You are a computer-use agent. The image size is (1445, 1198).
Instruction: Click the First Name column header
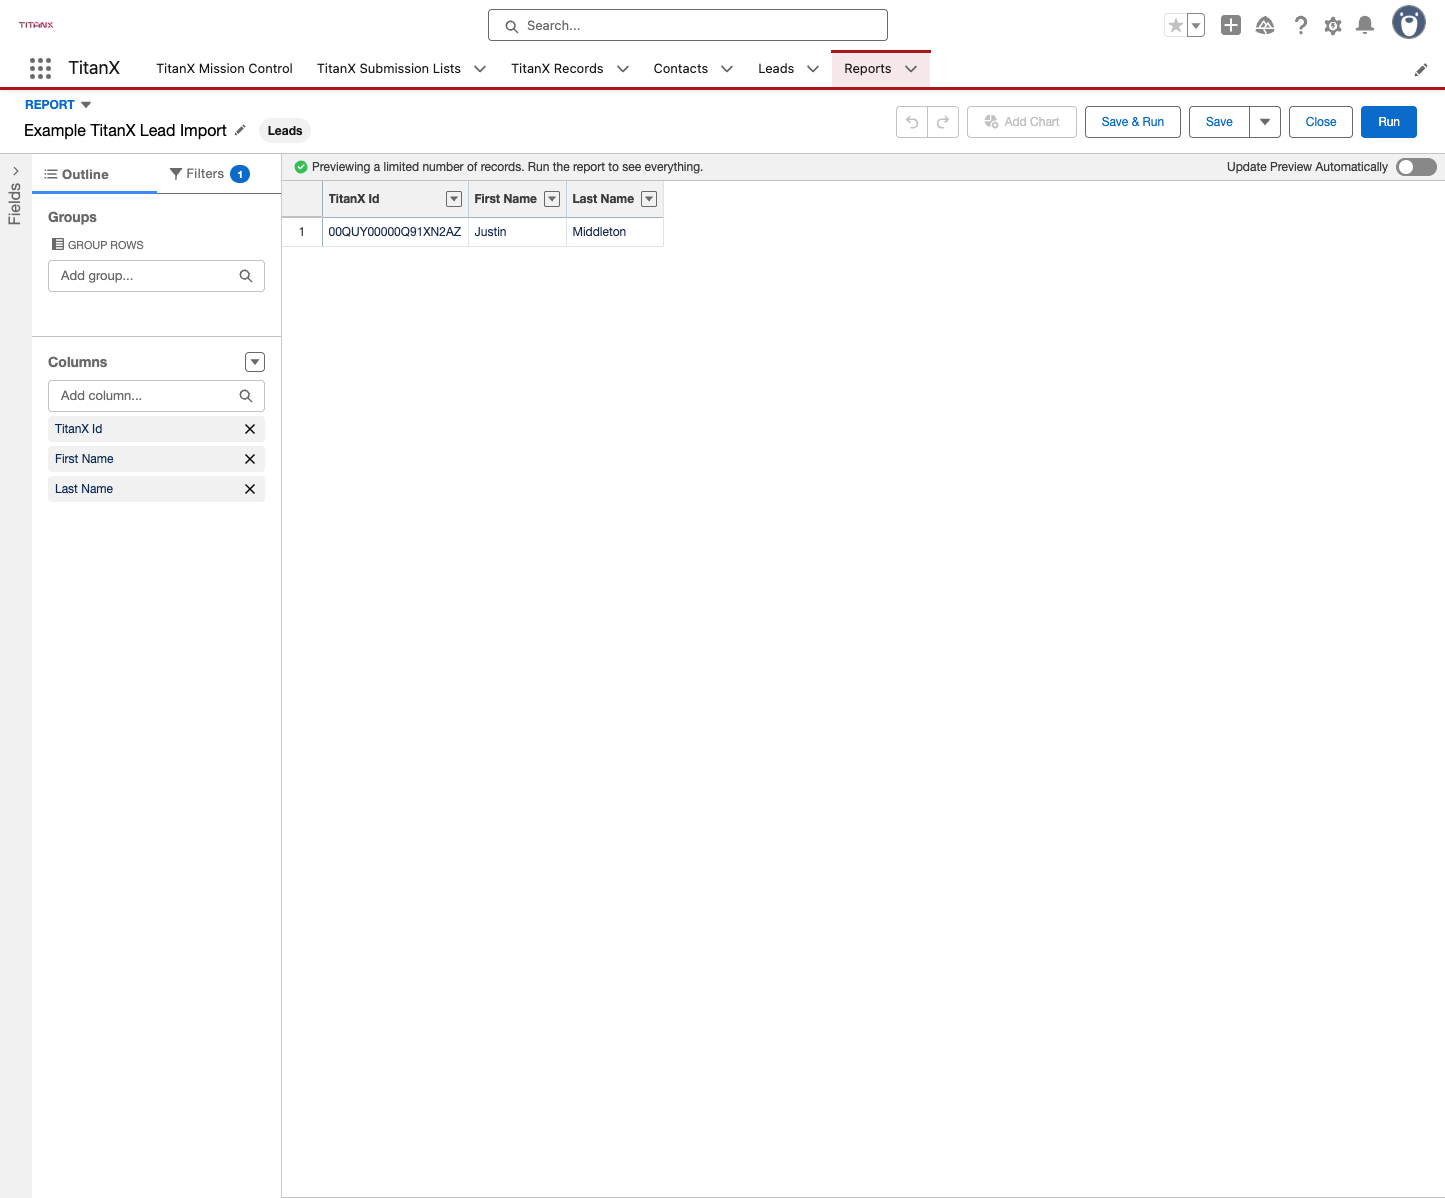pos(517,199)
